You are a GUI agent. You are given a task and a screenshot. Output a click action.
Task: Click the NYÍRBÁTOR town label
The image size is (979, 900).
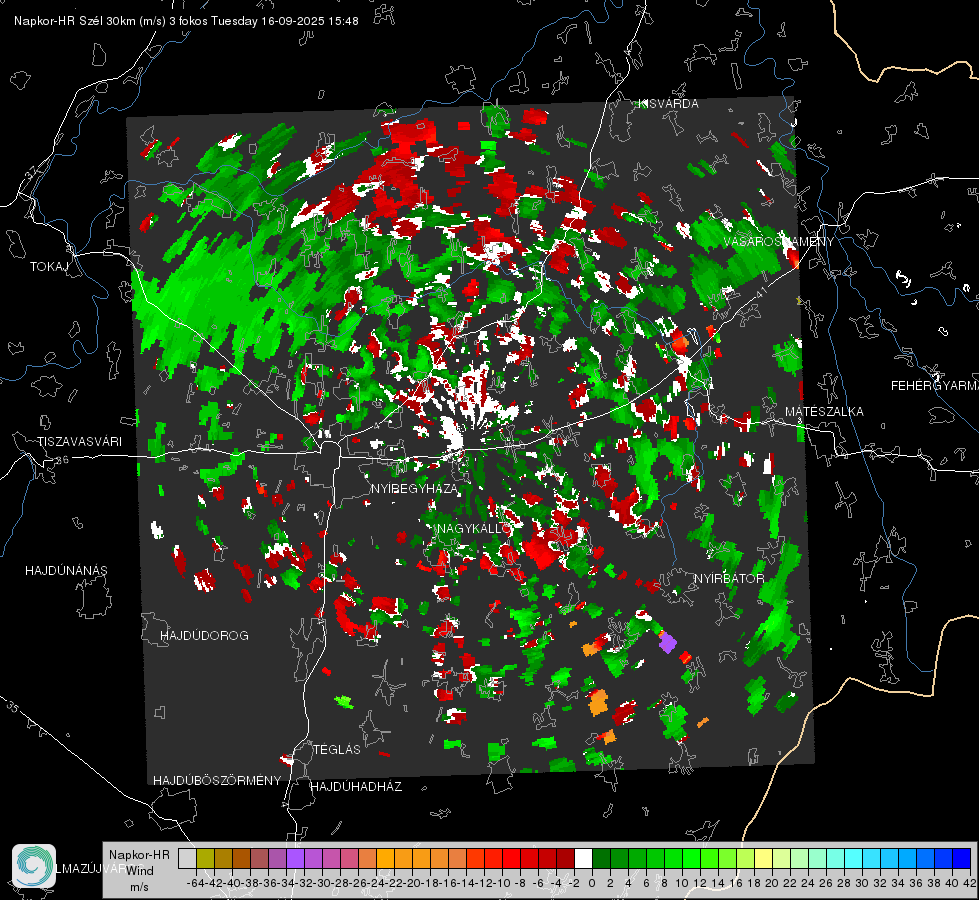729,578
